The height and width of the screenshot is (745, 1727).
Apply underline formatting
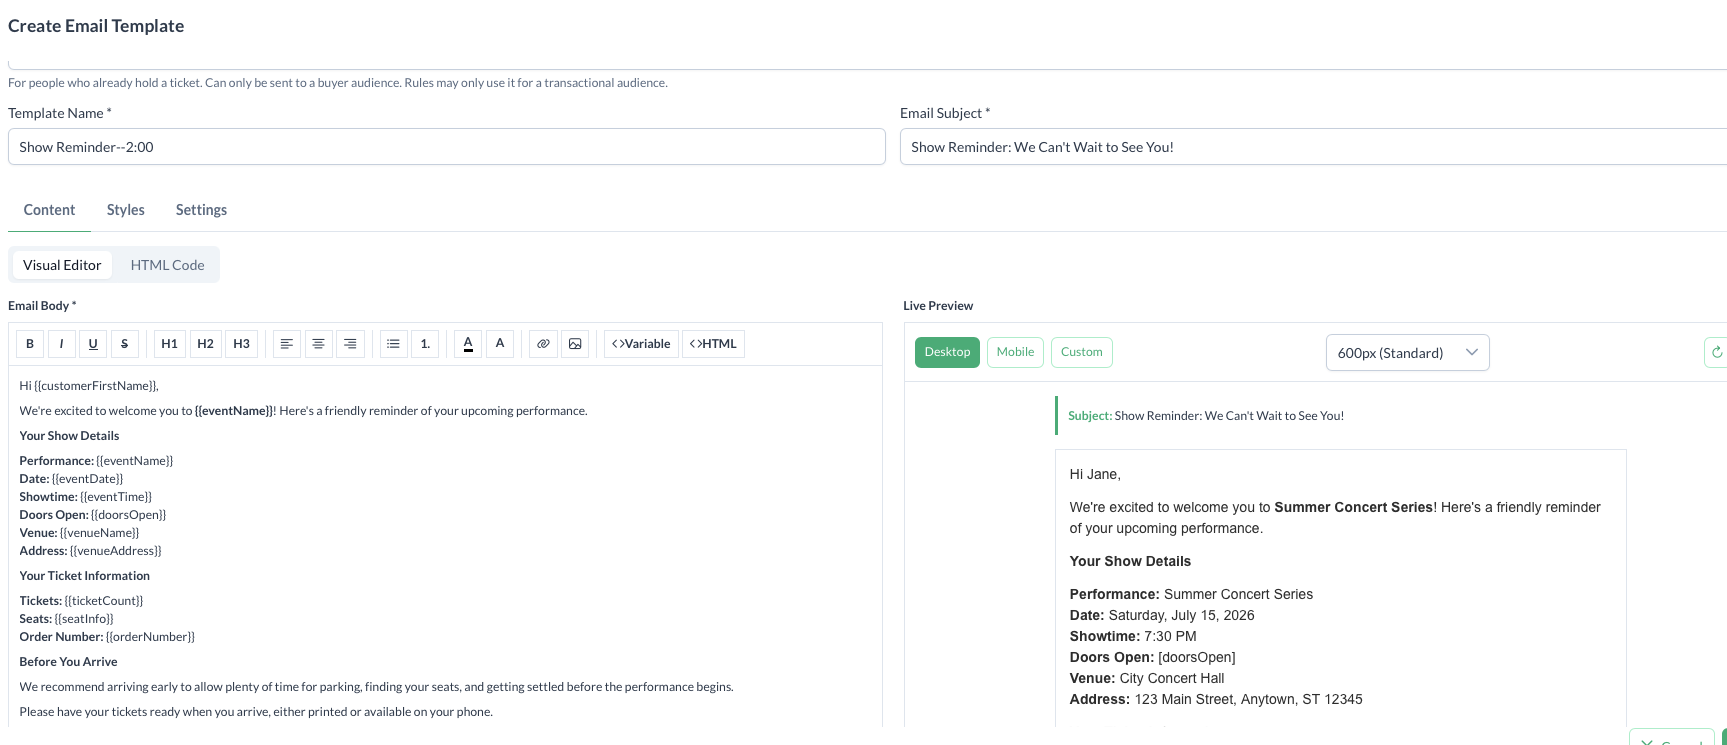coord(93,344)
